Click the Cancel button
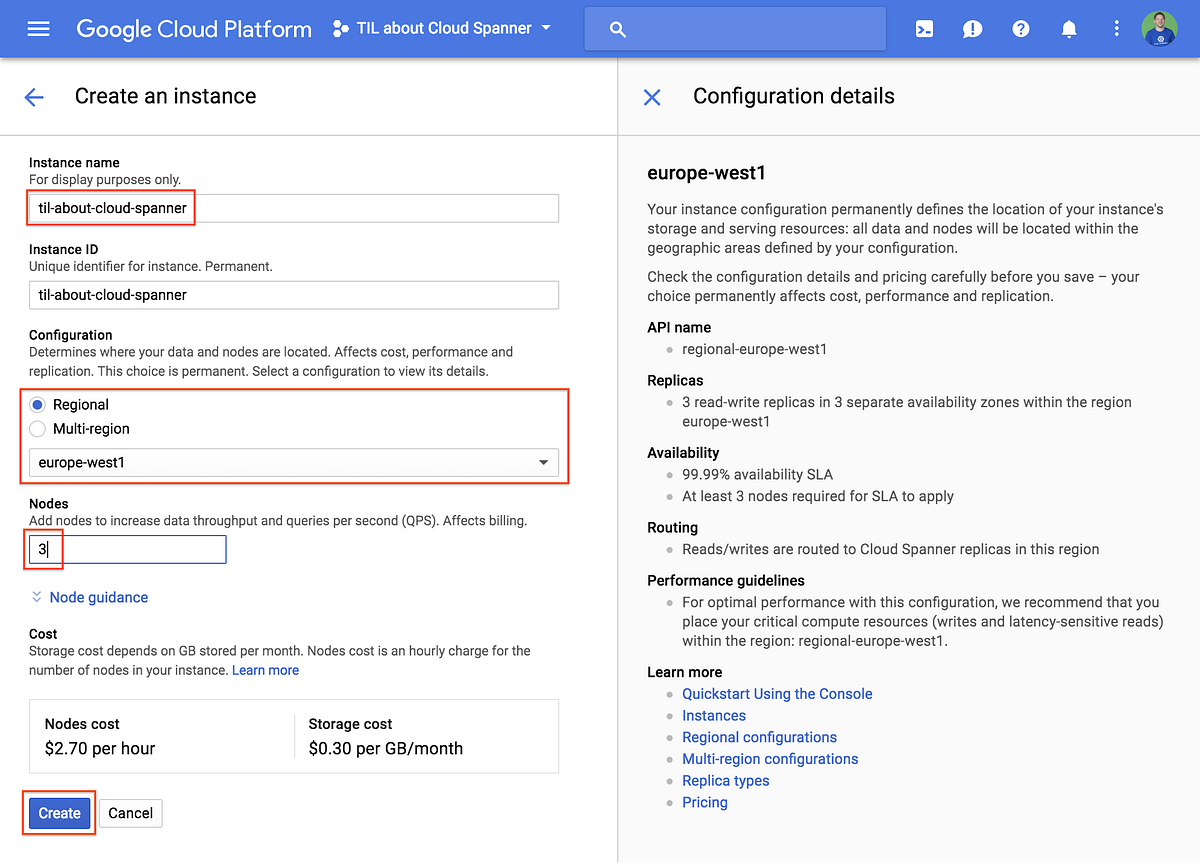This screenshot has width=1200, height=865. [x=130, y=813]
